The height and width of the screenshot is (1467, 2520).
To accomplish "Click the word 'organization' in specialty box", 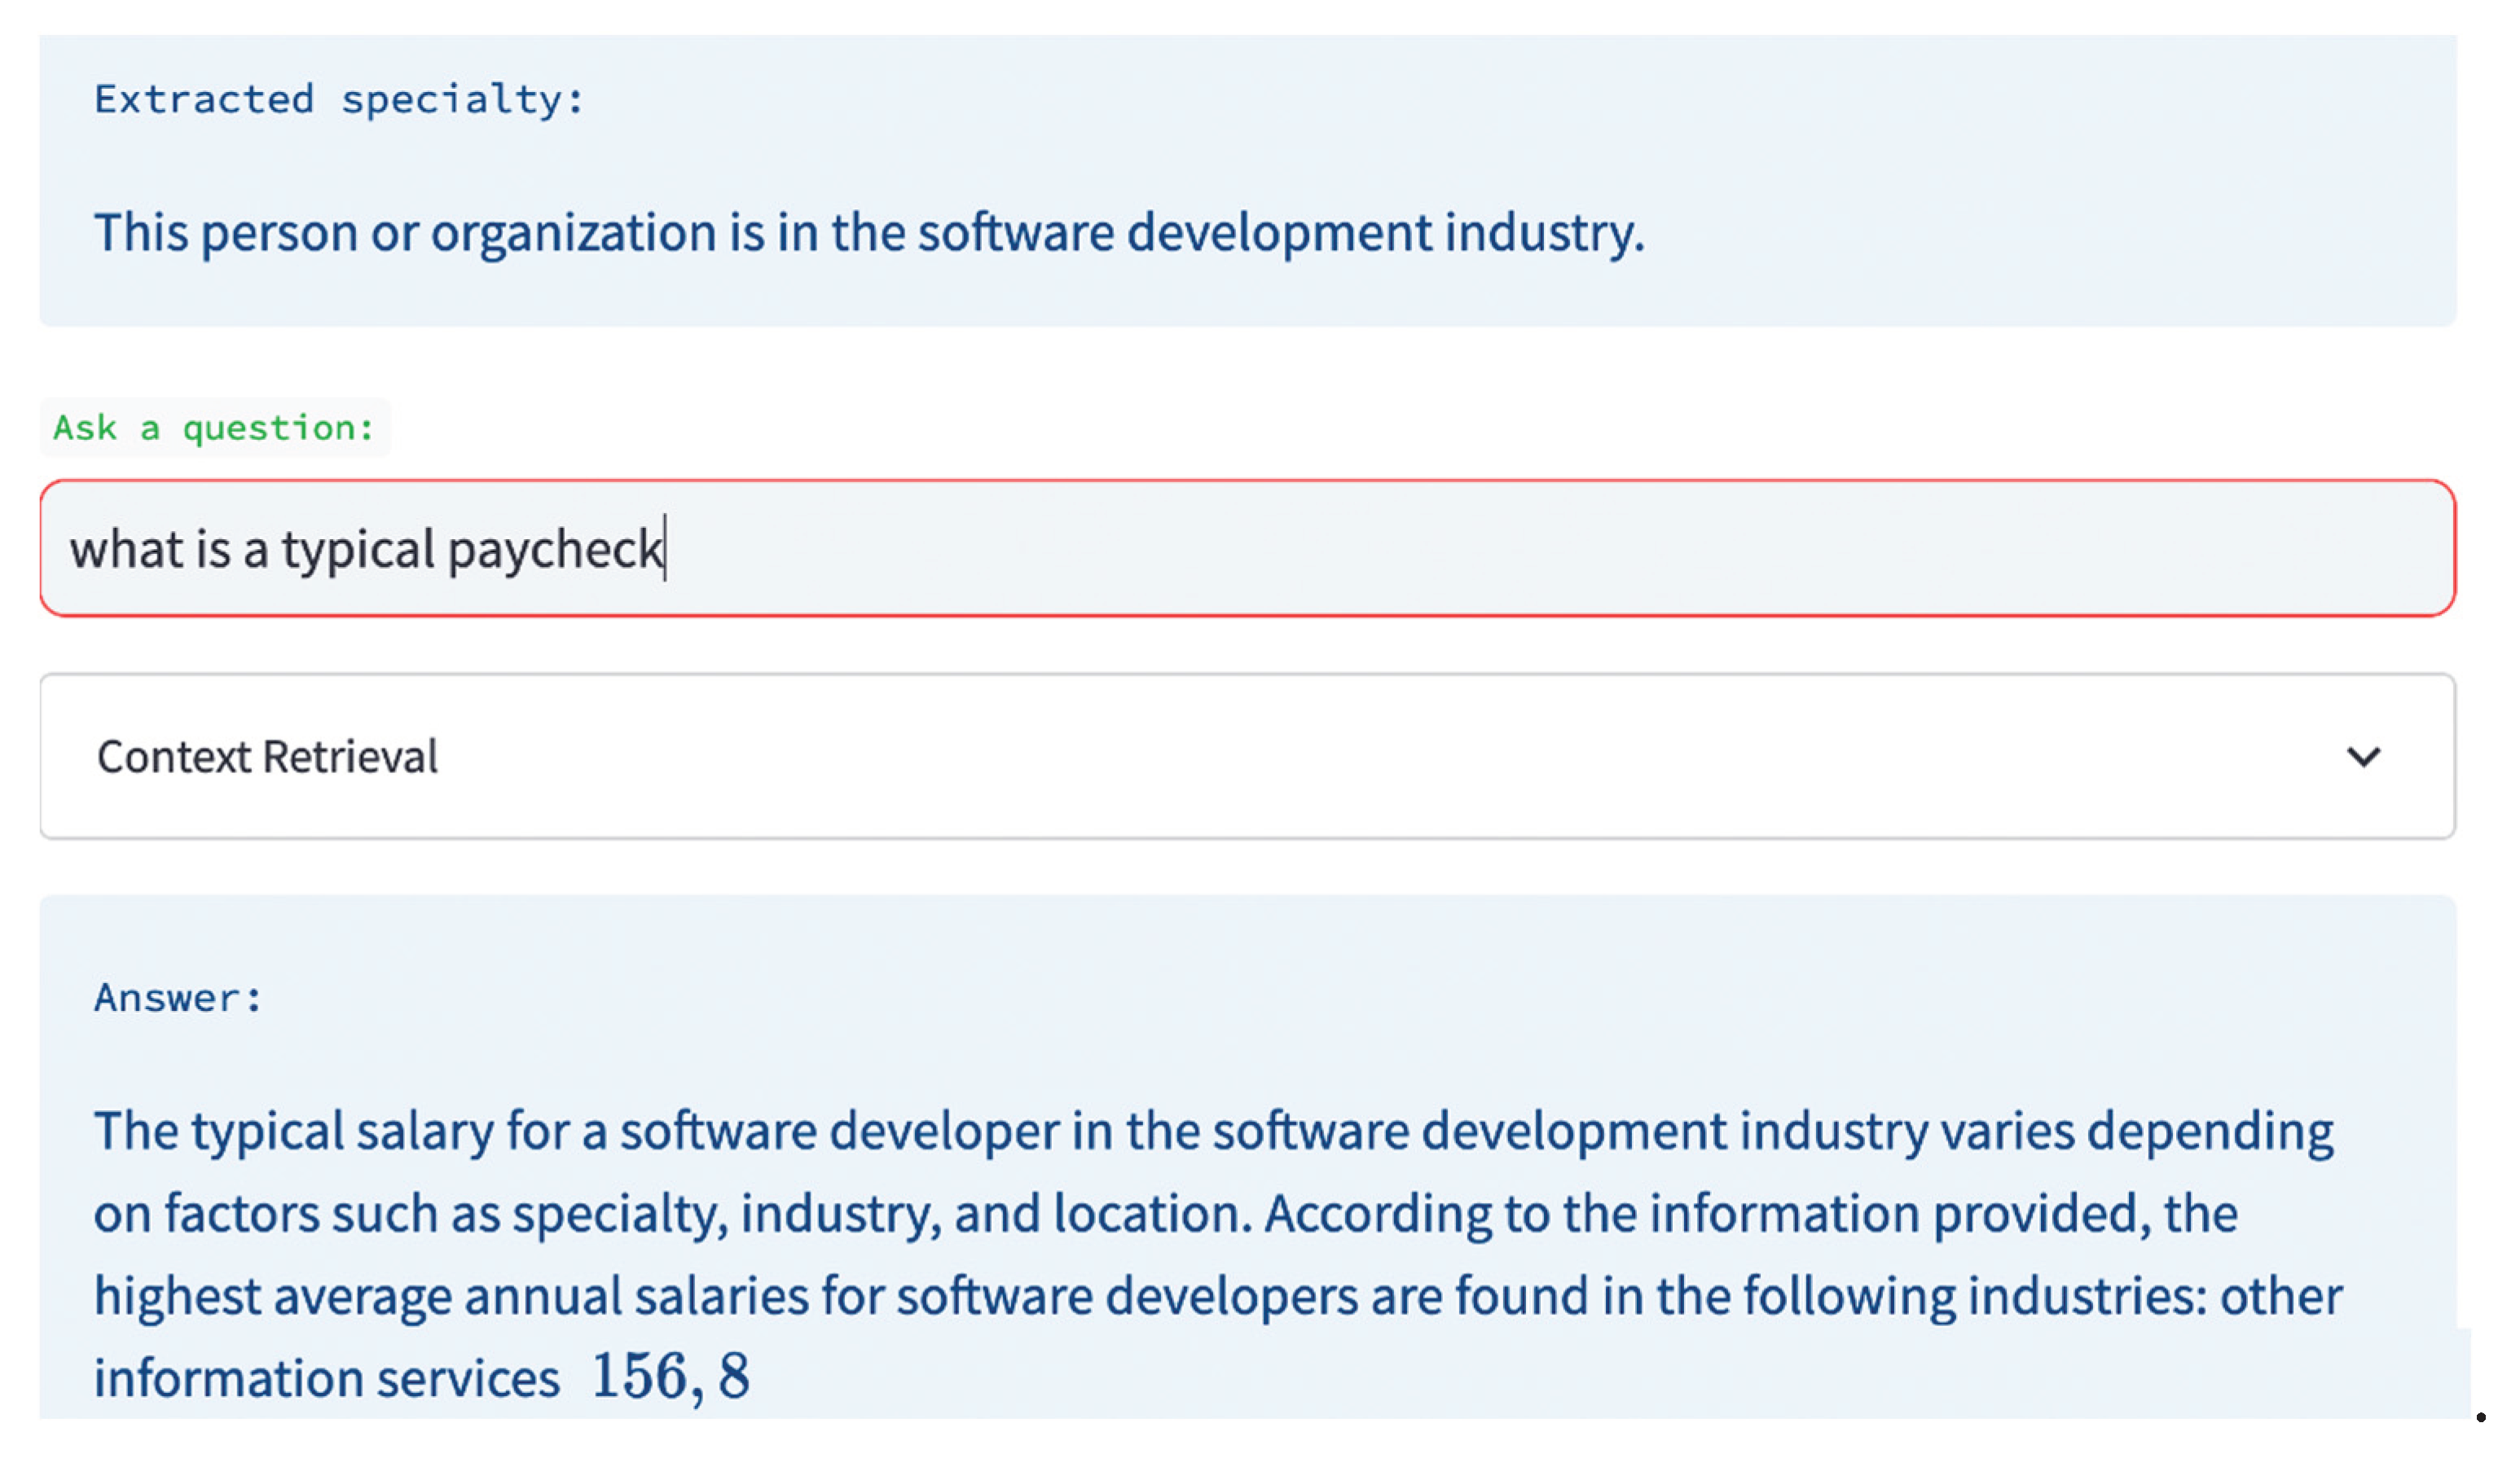I will [574, 233].
